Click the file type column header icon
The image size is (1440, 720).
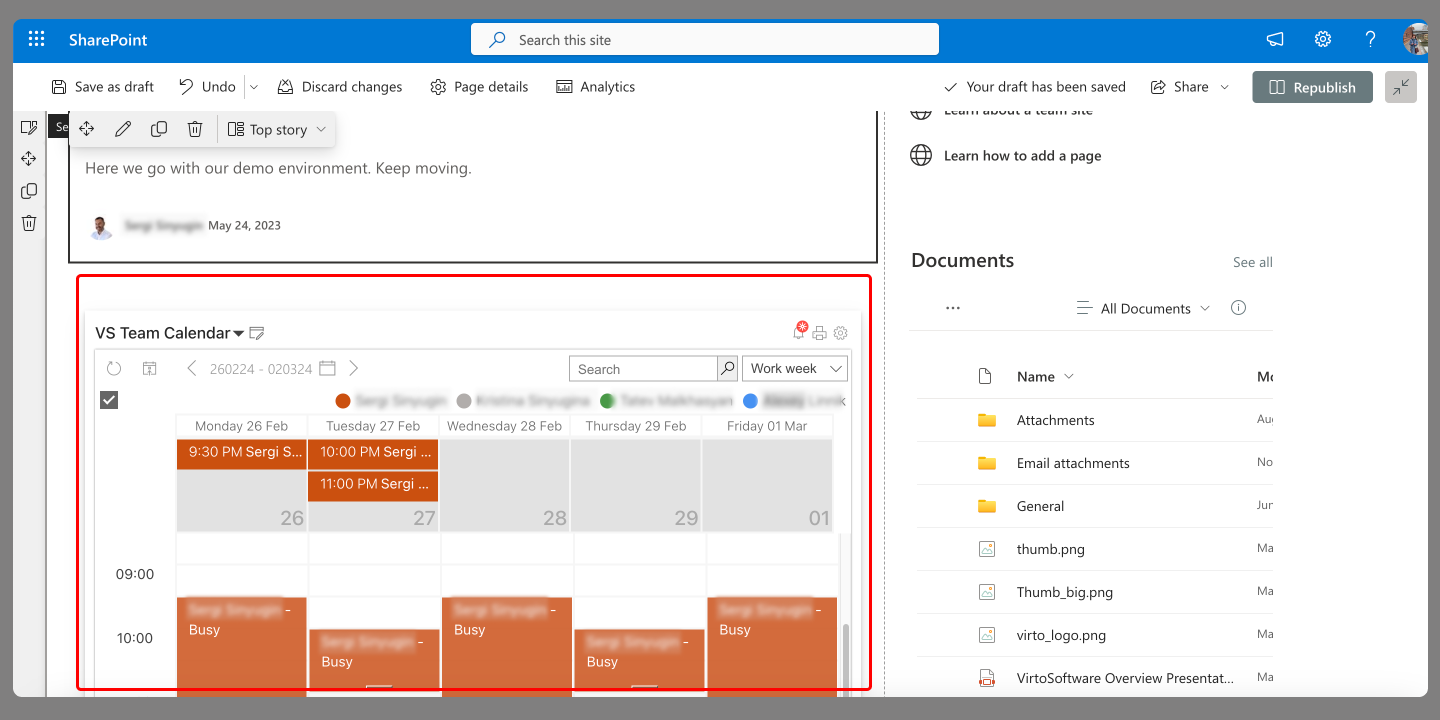[x=985, y=377]
